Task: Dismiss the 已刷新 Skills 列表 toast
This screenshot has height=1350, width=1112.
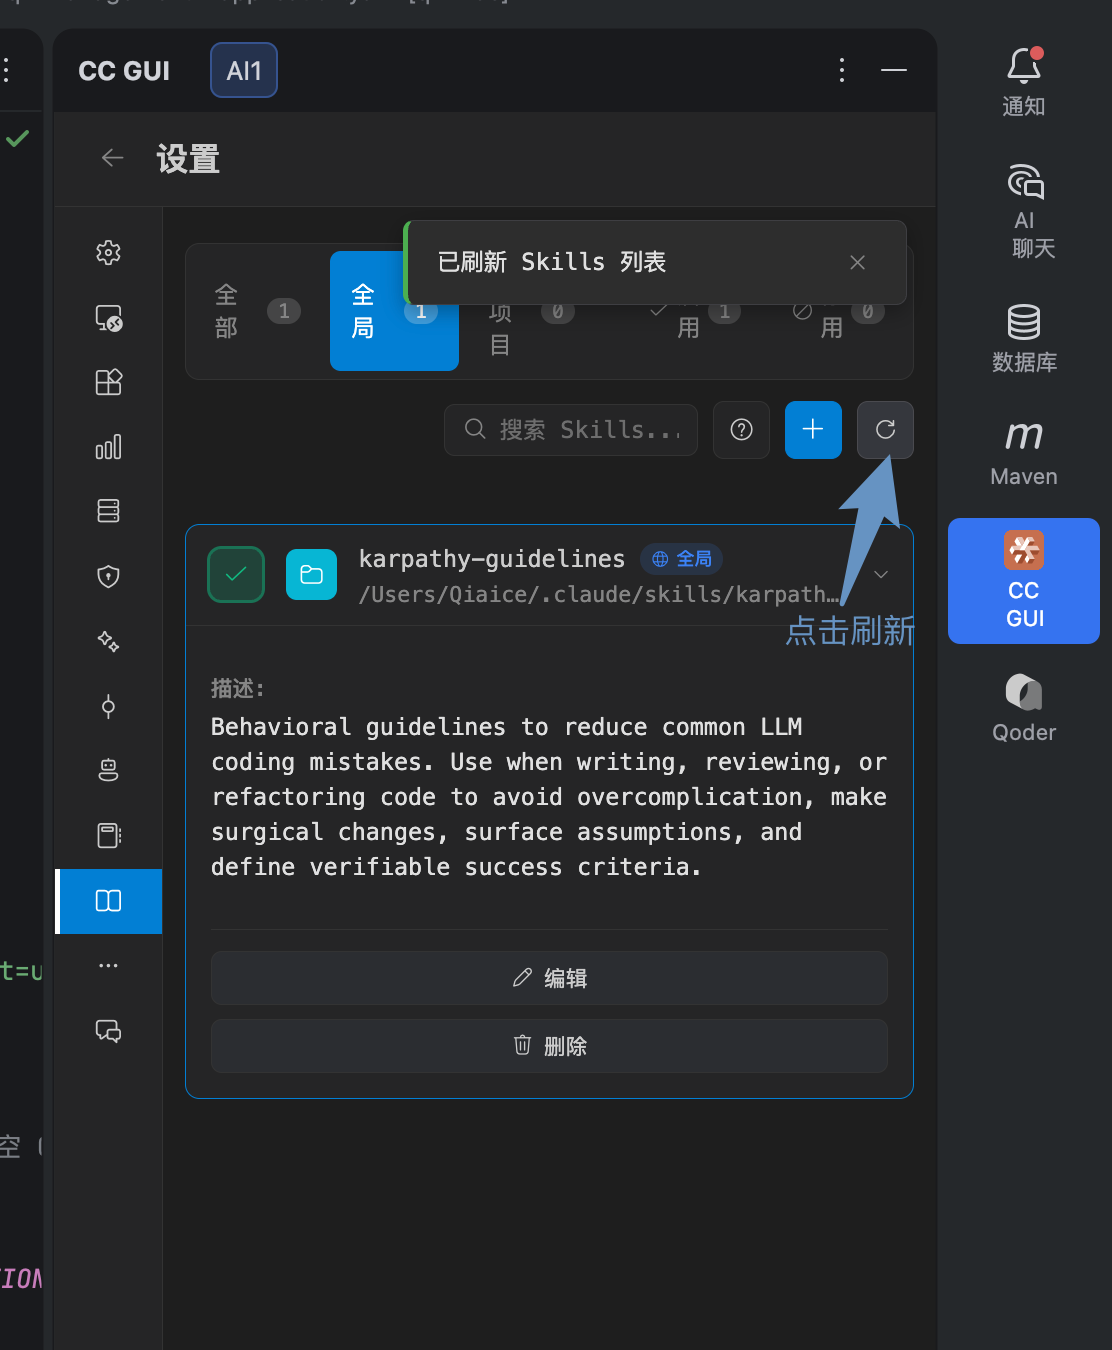Action: pos(857,262)
